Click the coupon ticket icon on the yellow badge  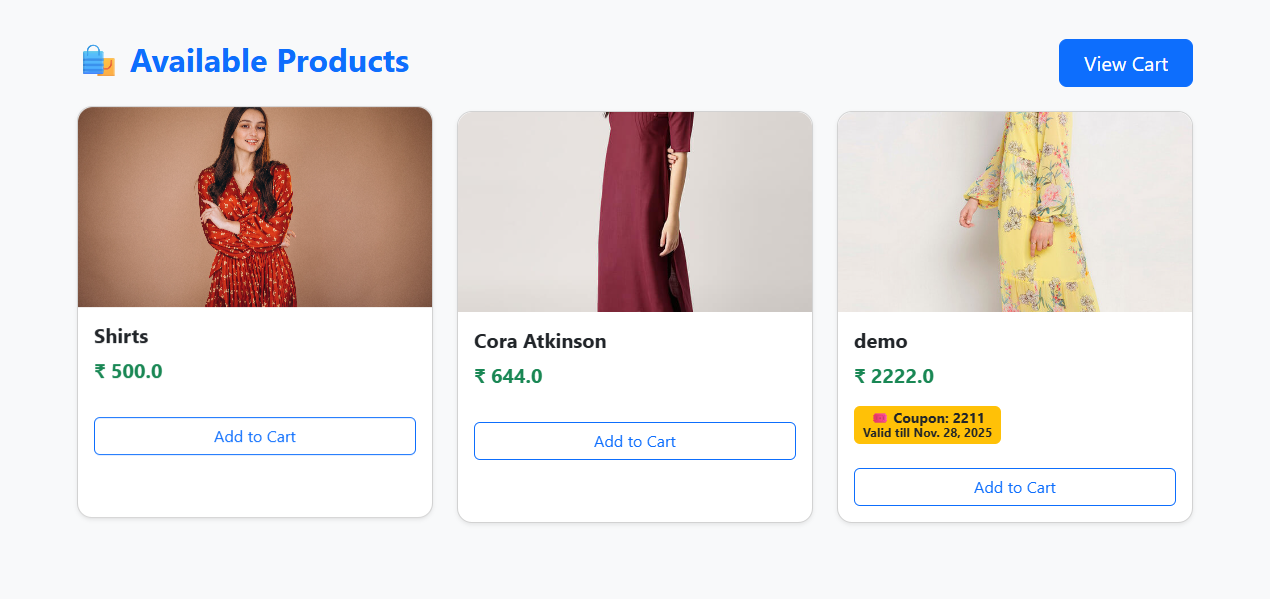(x=882, y=418)
